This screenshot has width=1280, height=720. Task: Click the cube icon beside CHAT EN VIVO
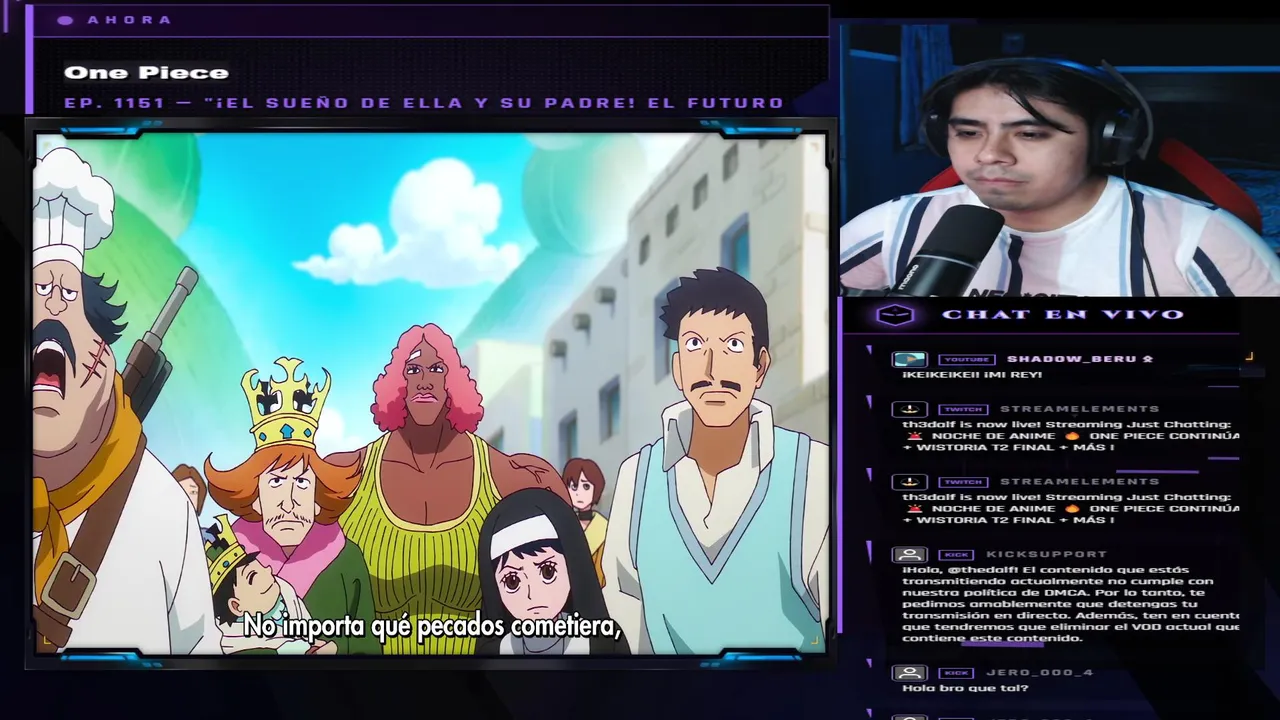tap(895, 315)
